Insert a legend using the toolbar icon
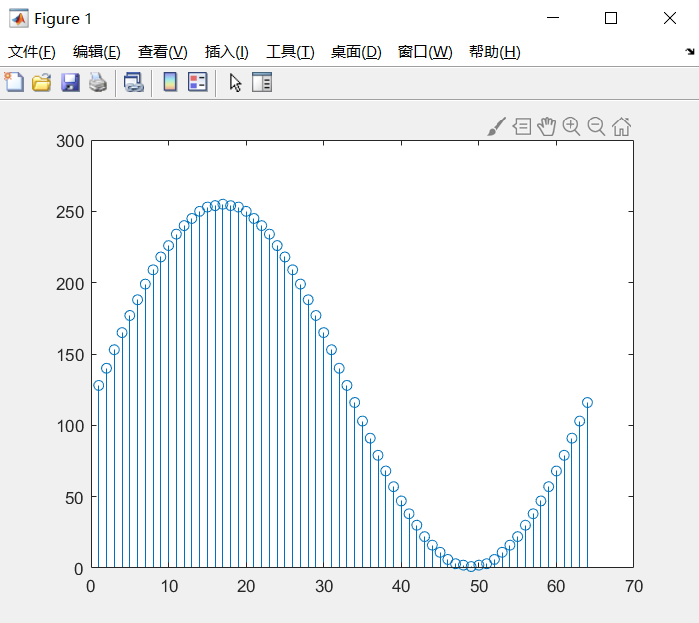Screen dimensions: 699x623 coord(197,82)
